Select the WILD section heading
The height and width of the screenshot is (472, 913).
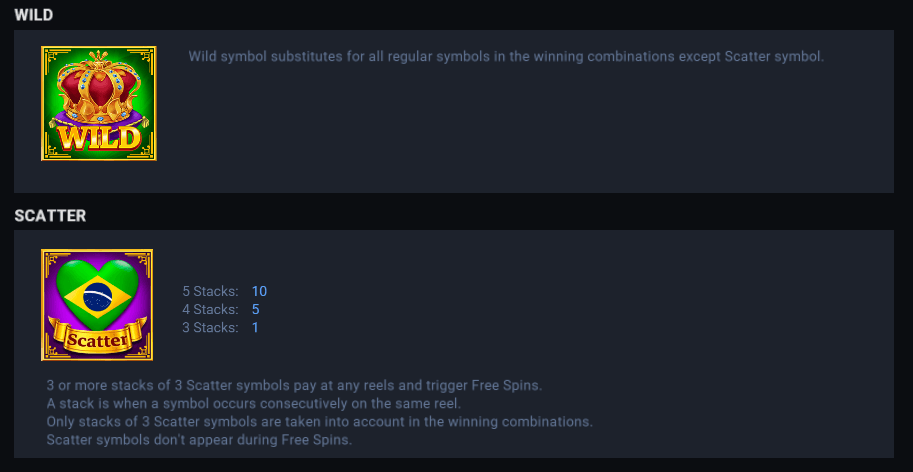tap(33, 15)
